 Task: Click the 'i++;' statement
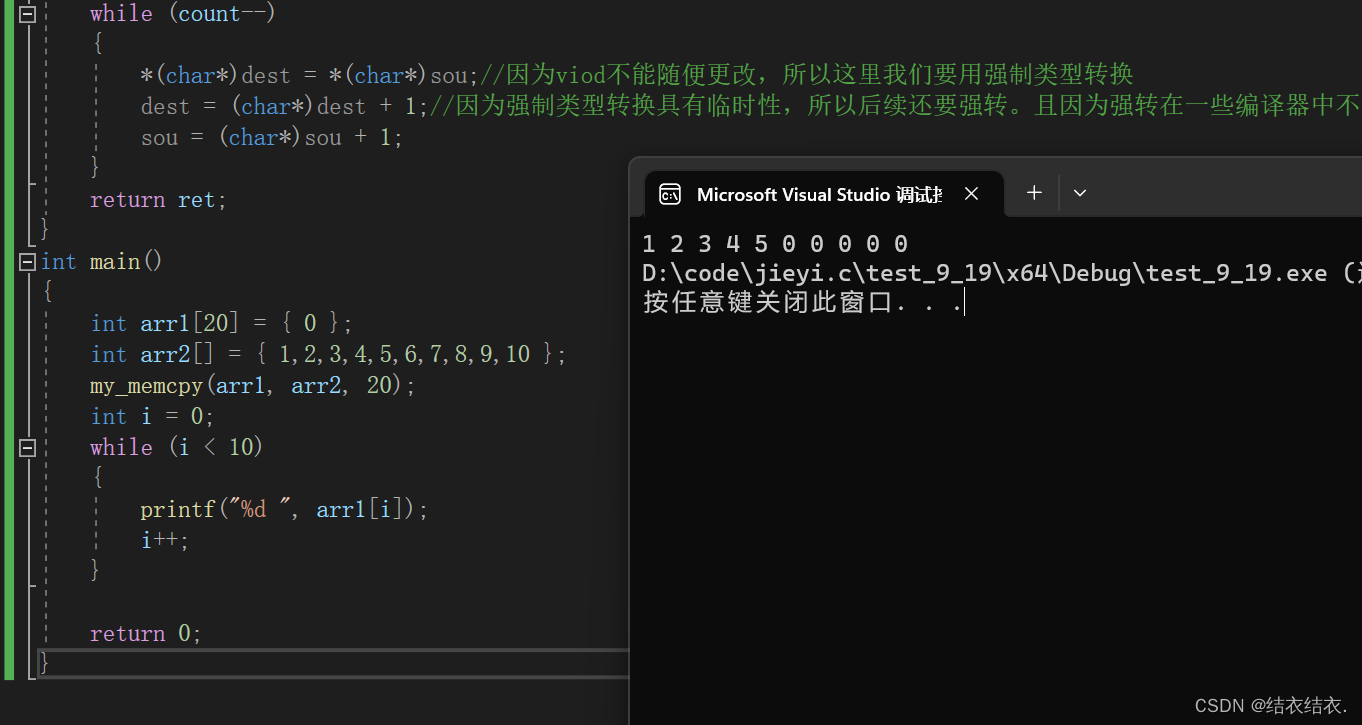pyautogui.click(x=164, y=540)
